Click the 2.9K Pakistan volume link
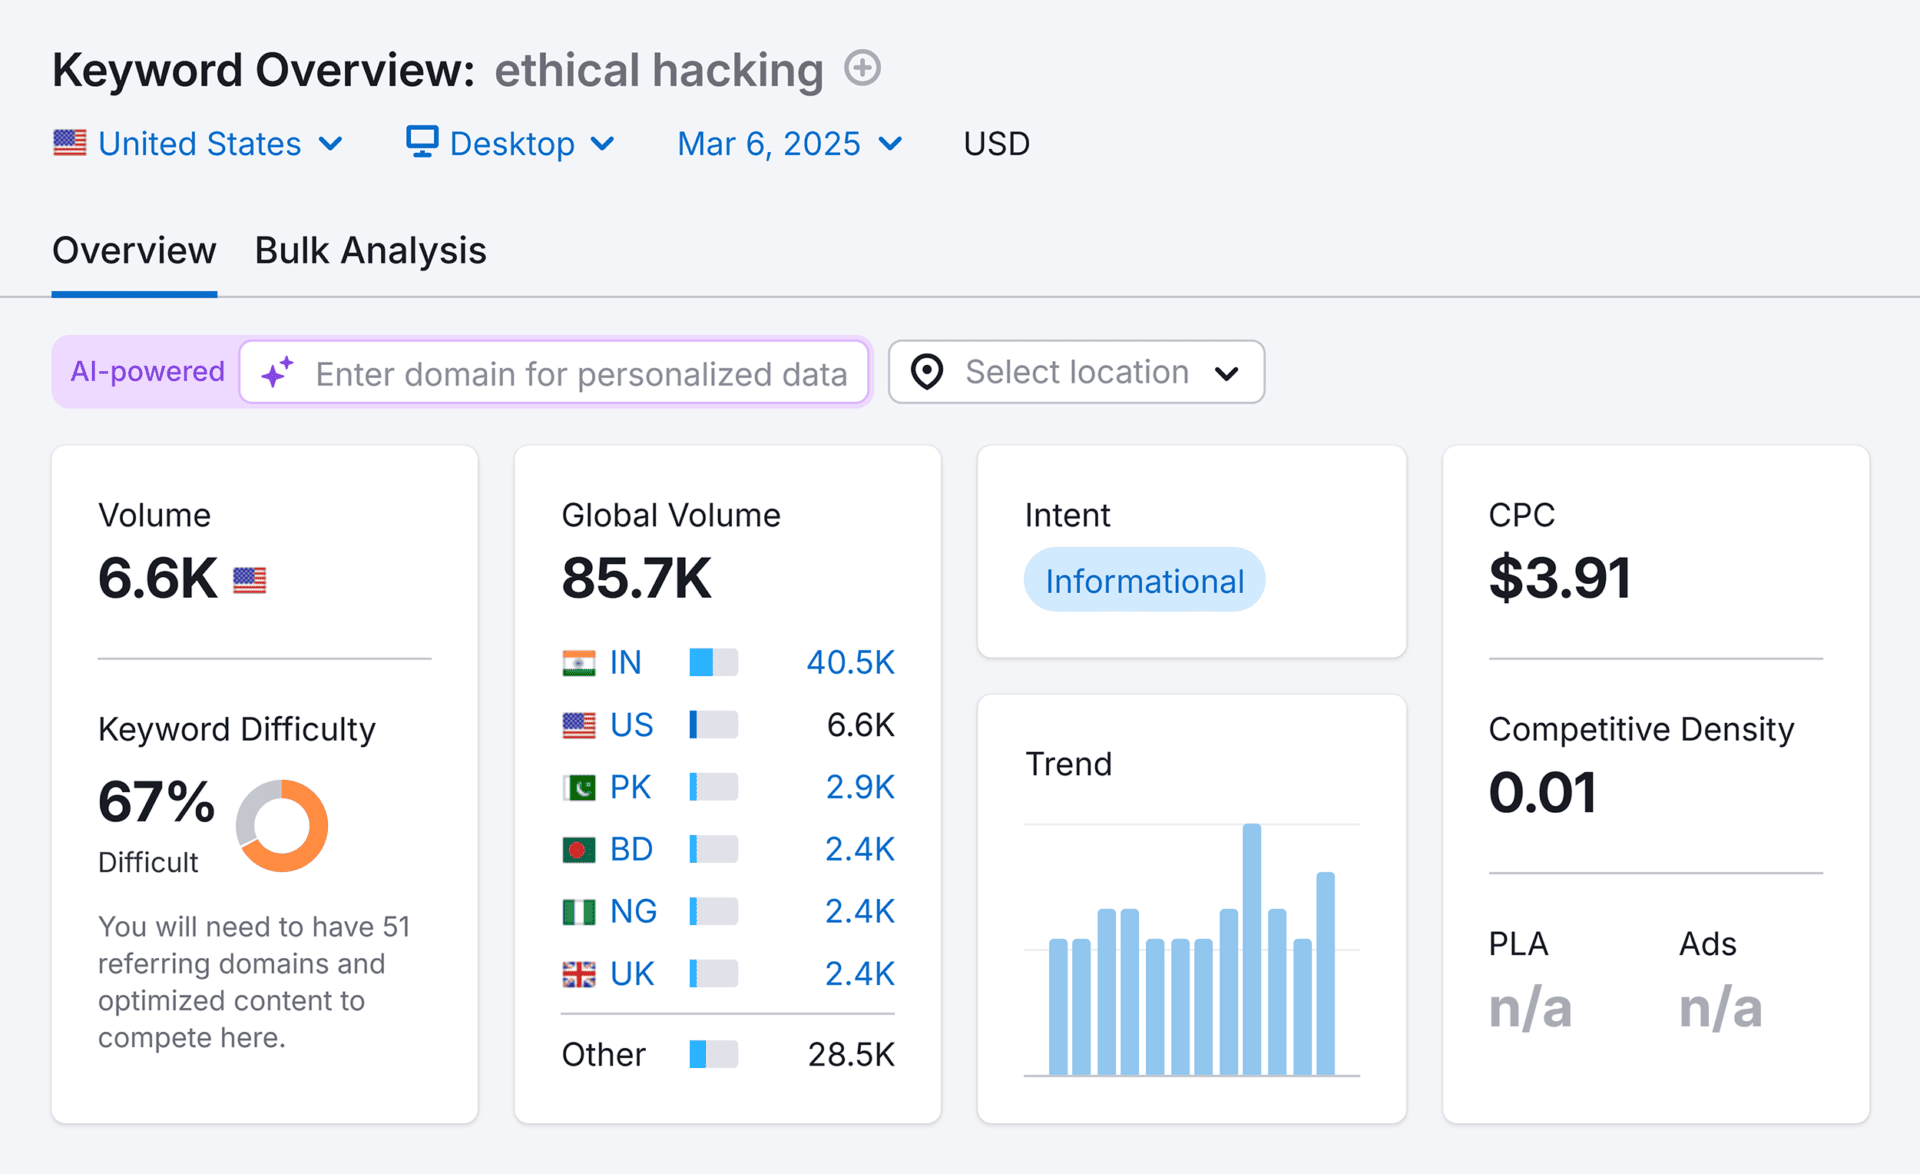1920x1174 pixels. (860, 788)
